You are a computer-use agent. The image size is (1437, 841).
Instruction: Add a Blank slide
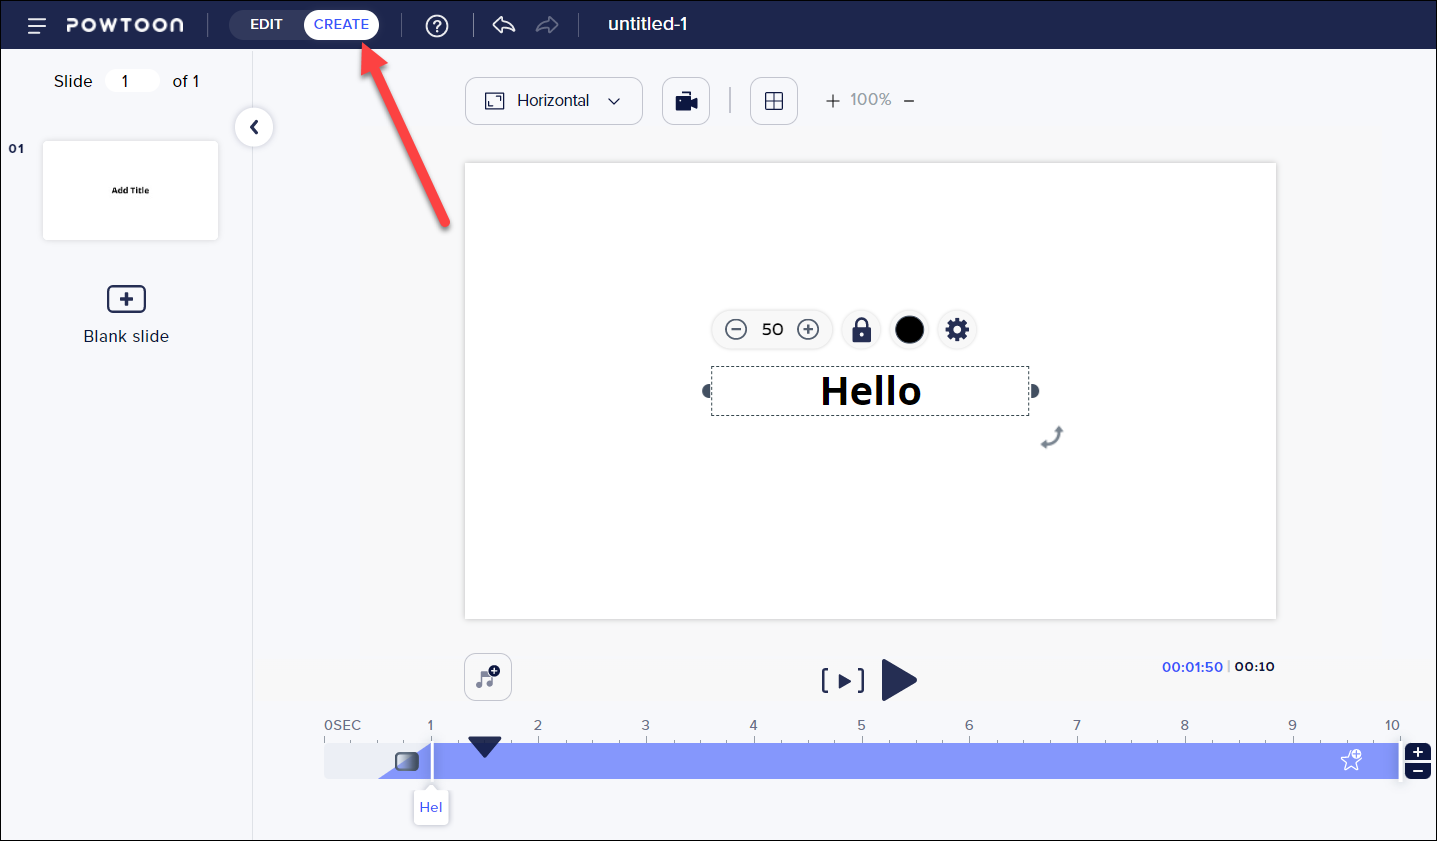coord(126,299)
